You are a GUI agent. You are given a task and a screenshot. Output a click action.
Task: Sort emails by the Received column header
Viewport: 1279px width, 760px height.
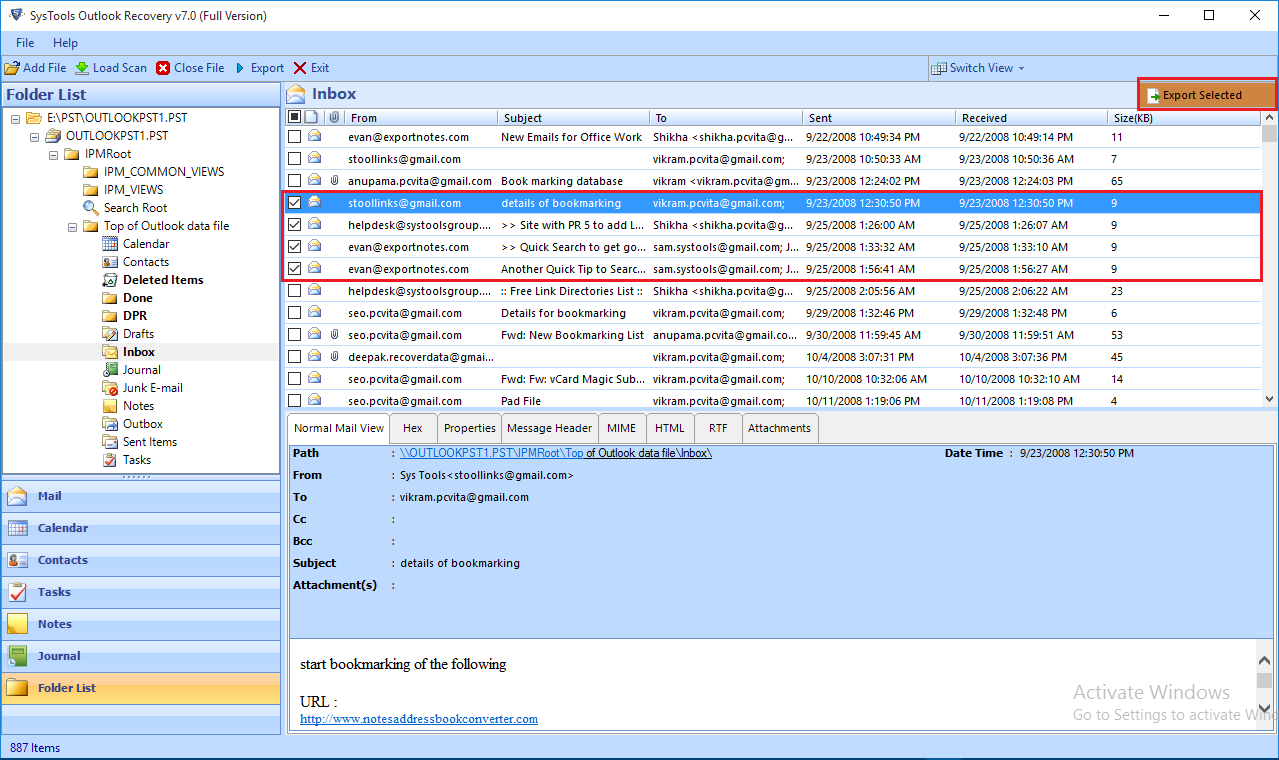pos(1030,118)
